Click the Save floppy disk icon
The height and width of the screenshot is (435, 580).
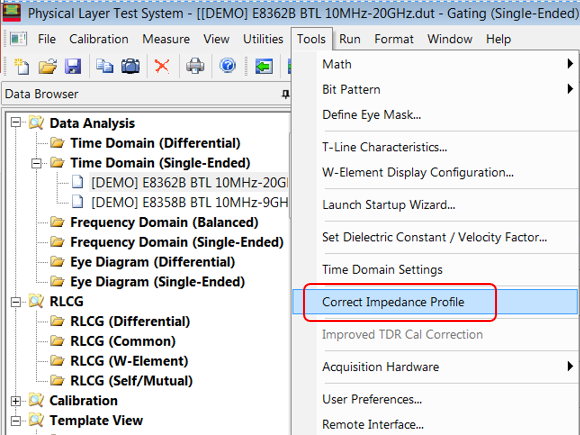coord(73,66)
